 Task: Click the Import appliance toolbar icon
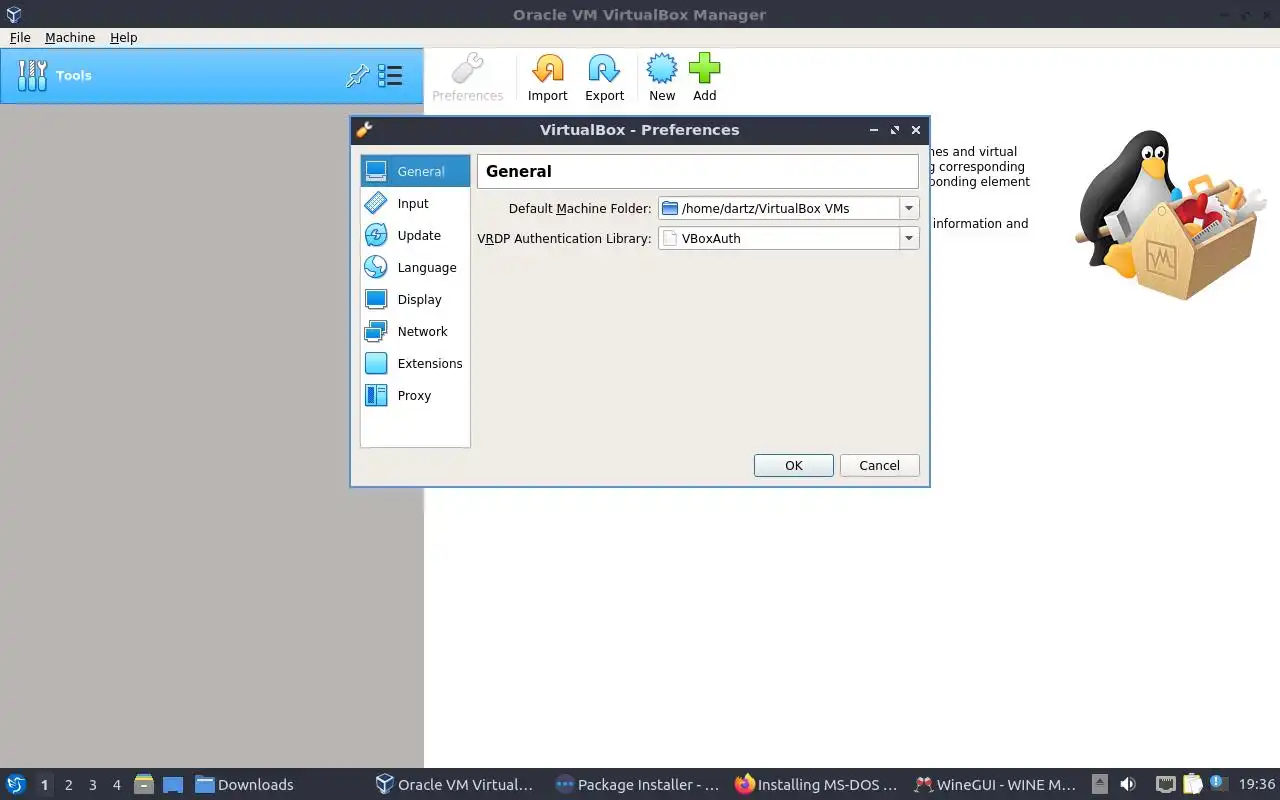[547, 78]
